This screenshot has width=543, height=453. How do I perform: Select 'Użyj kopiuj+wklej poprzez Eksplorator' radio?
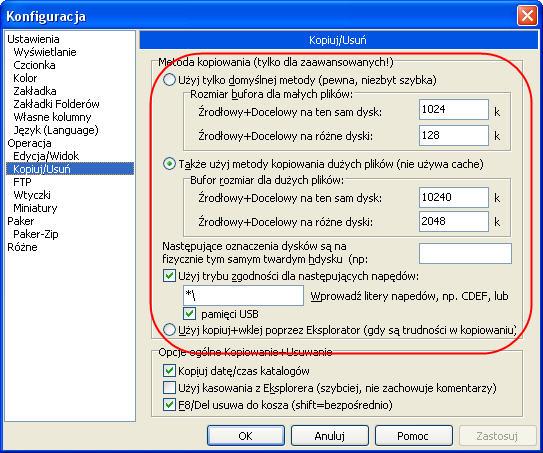tap(169, 329)
